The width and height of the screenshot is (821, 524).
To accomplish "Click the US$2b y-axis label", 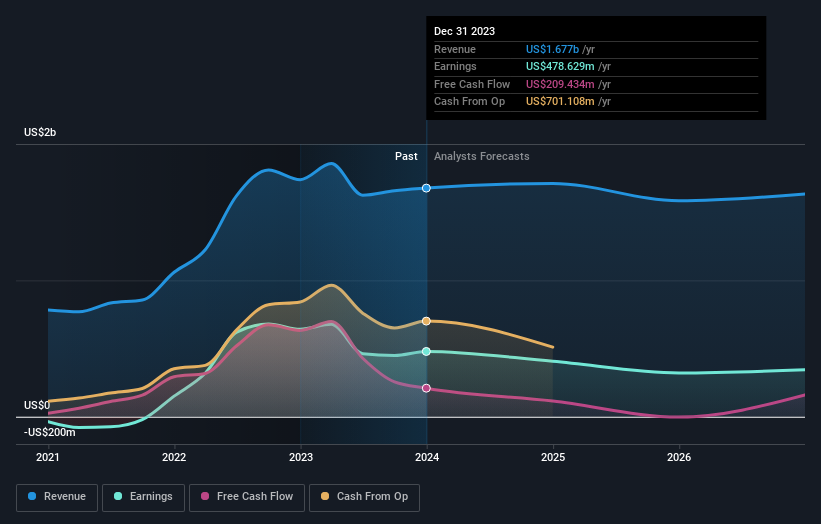I will [x=40, y=132].
